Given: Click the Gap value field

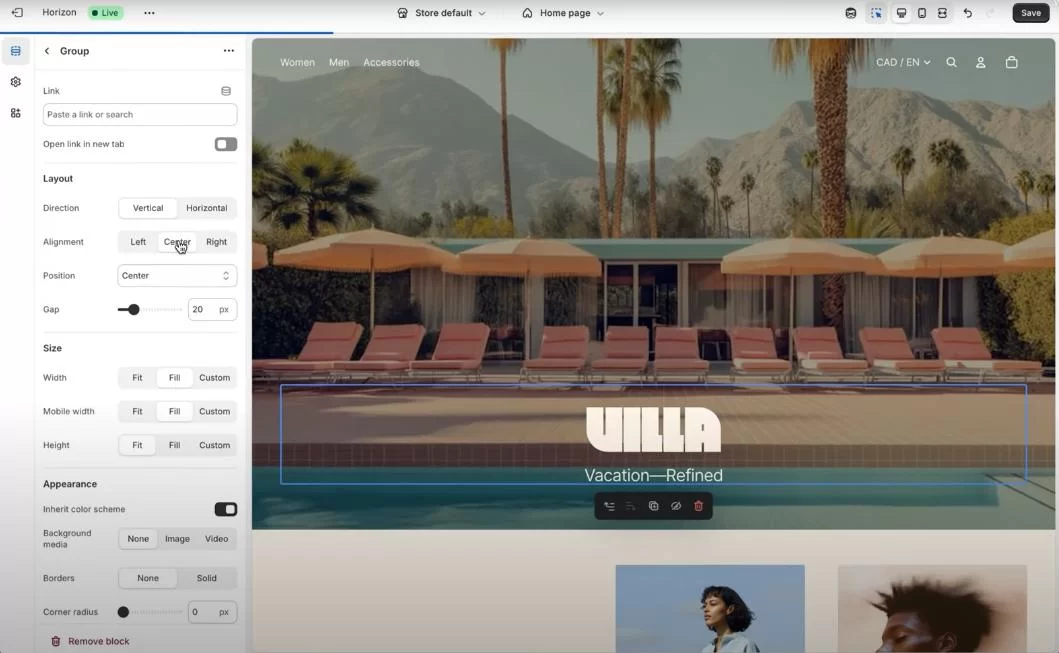Looking at the screenshot, I should (212, 309).
